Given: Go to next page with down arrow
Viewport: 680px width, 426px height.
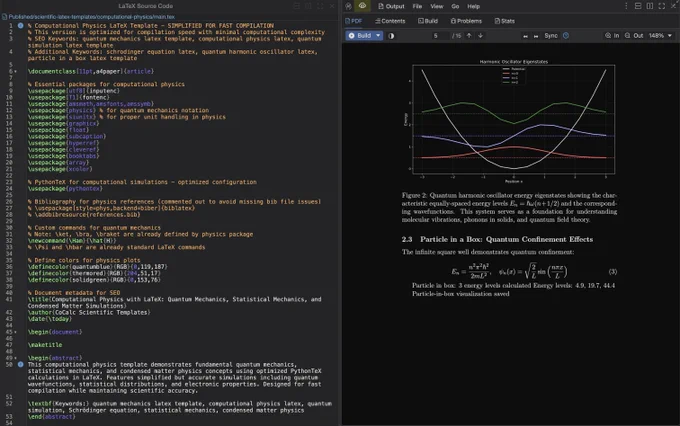Looking at the screenshot, I should point(481,36).
